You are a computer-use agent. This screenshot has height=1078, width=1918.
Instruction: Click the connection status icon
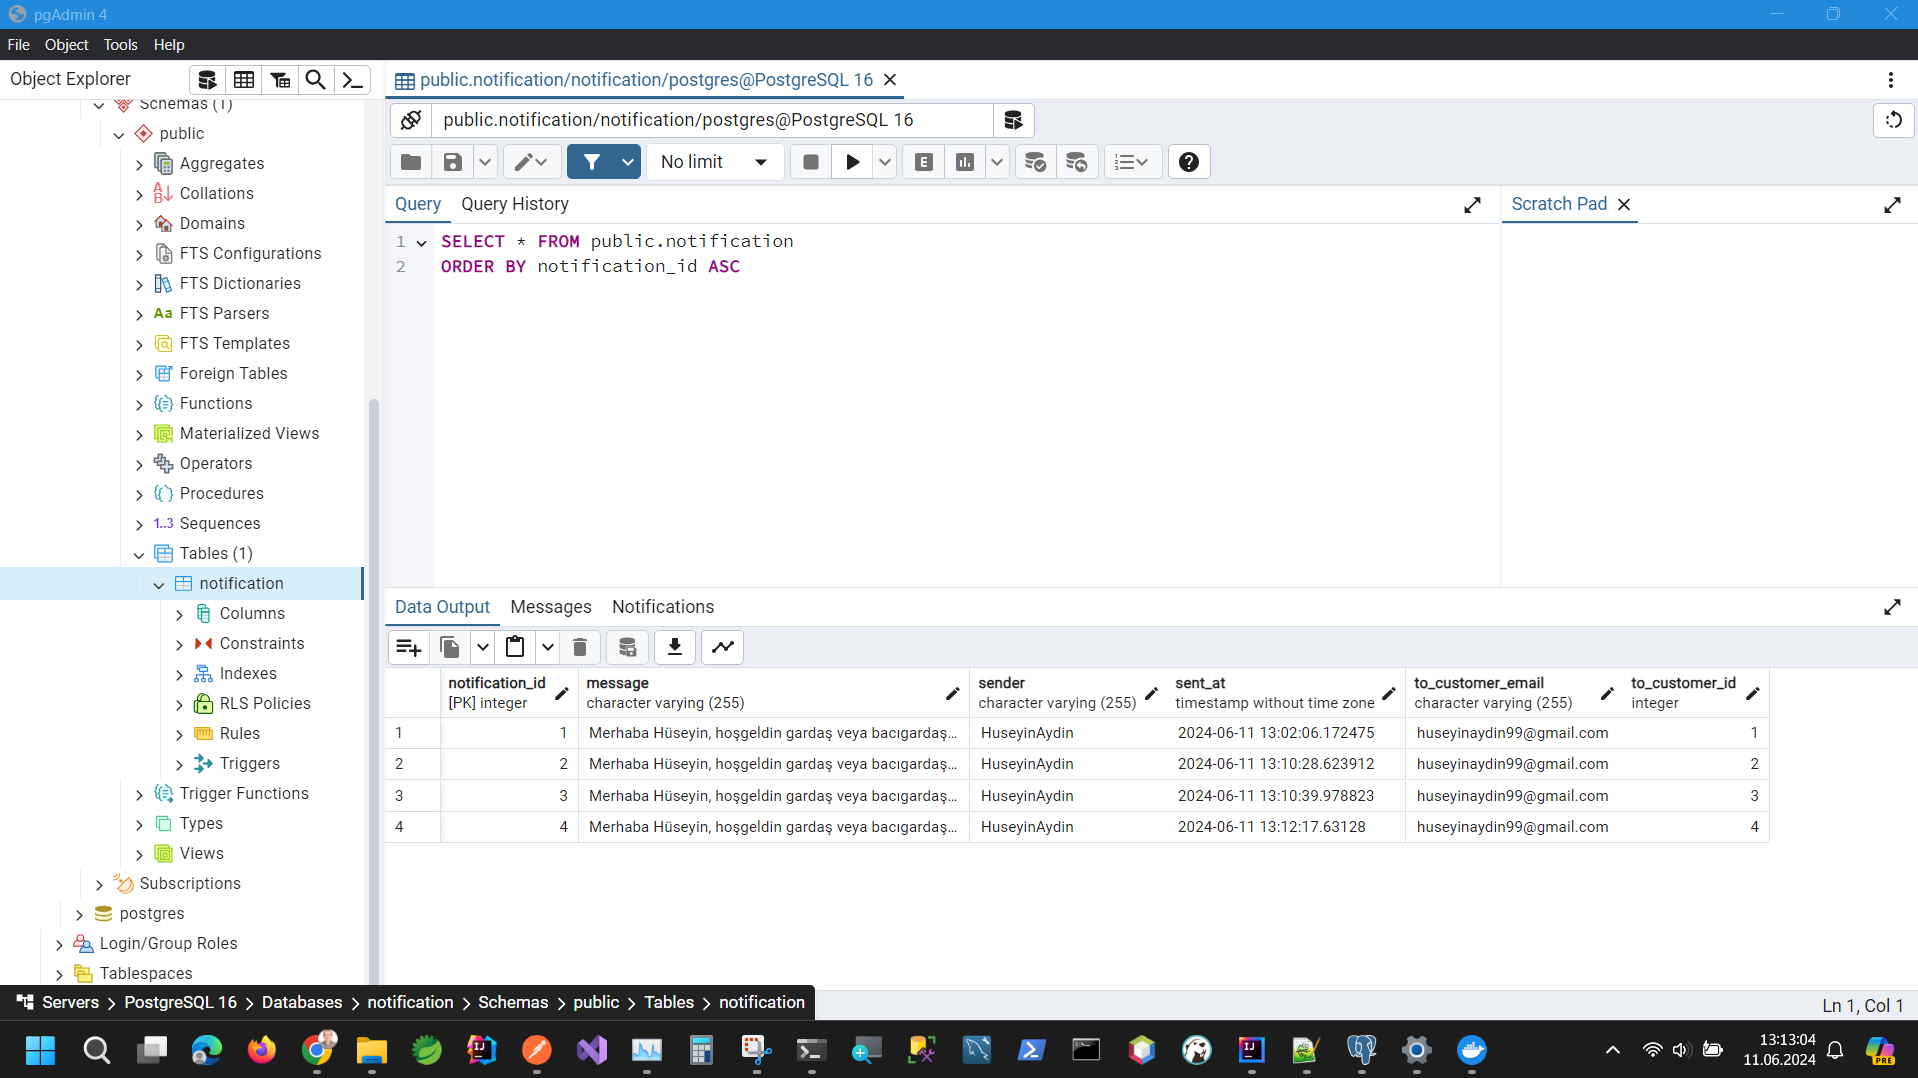410,120
